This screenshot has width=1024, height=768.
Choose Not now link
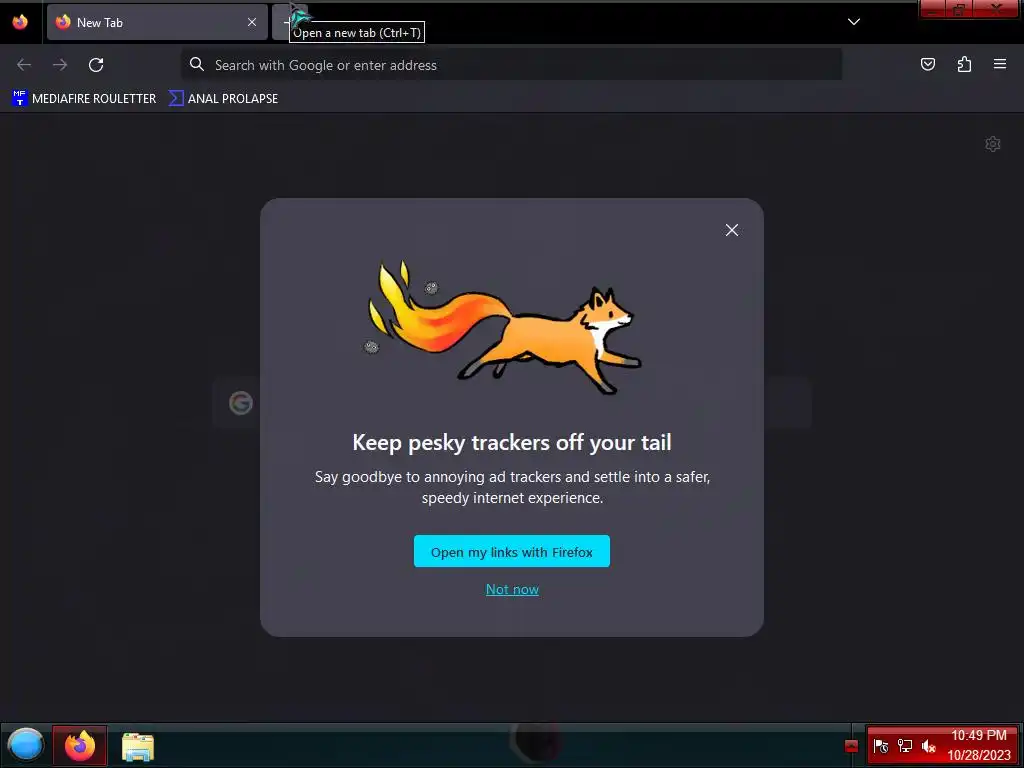(512, 589)
